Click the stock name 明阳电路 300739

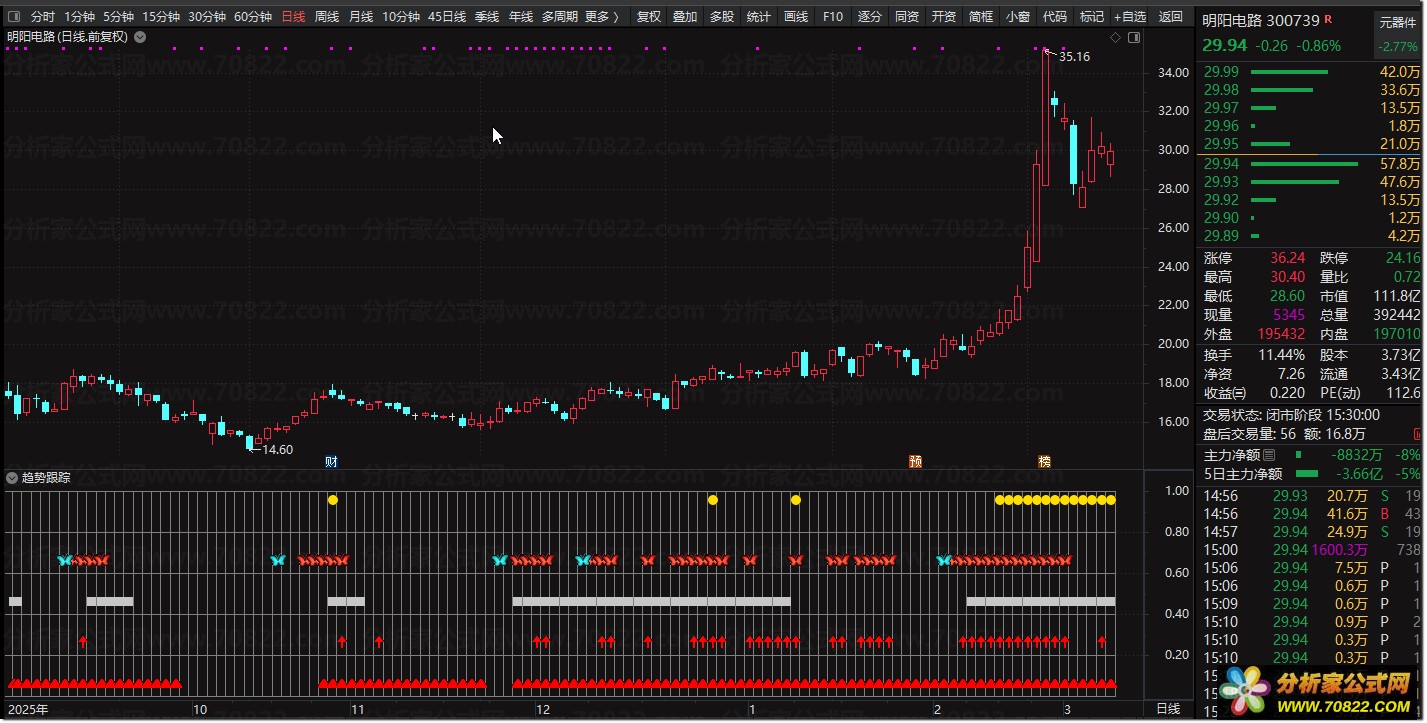click(x=1260, y=19)
